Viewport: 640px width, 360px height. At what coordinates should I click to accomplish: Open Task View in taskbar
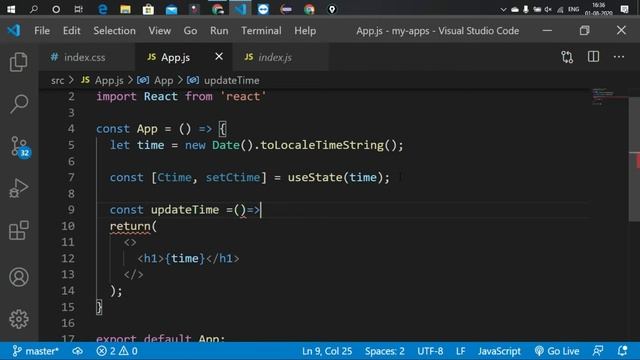pos(78,9)
